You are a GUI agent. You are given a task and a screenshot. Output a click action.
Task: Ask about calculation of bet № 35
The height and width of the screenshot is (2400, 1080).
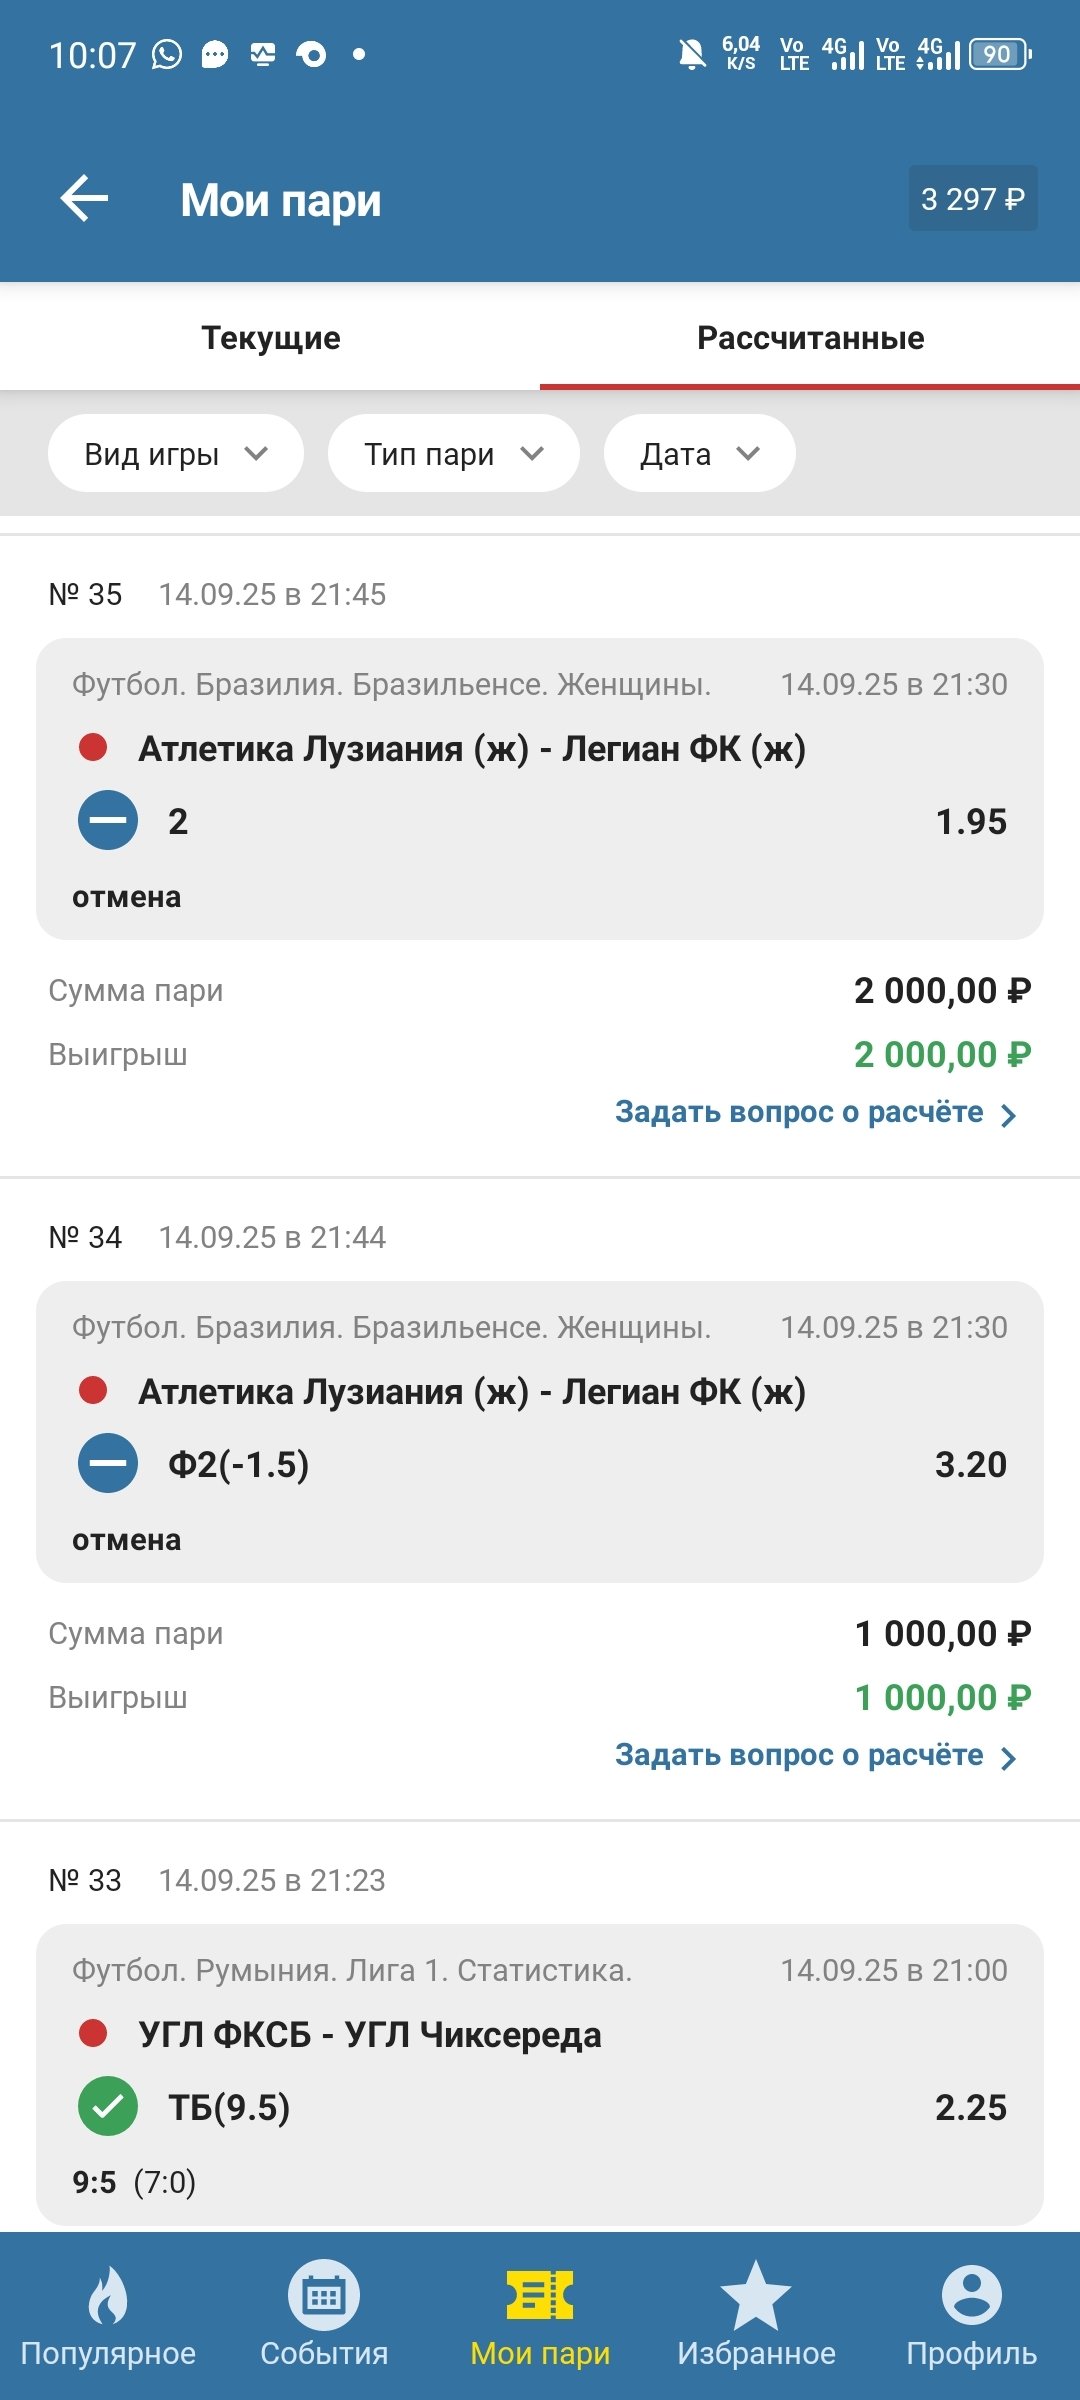[x=815, y=1113]
